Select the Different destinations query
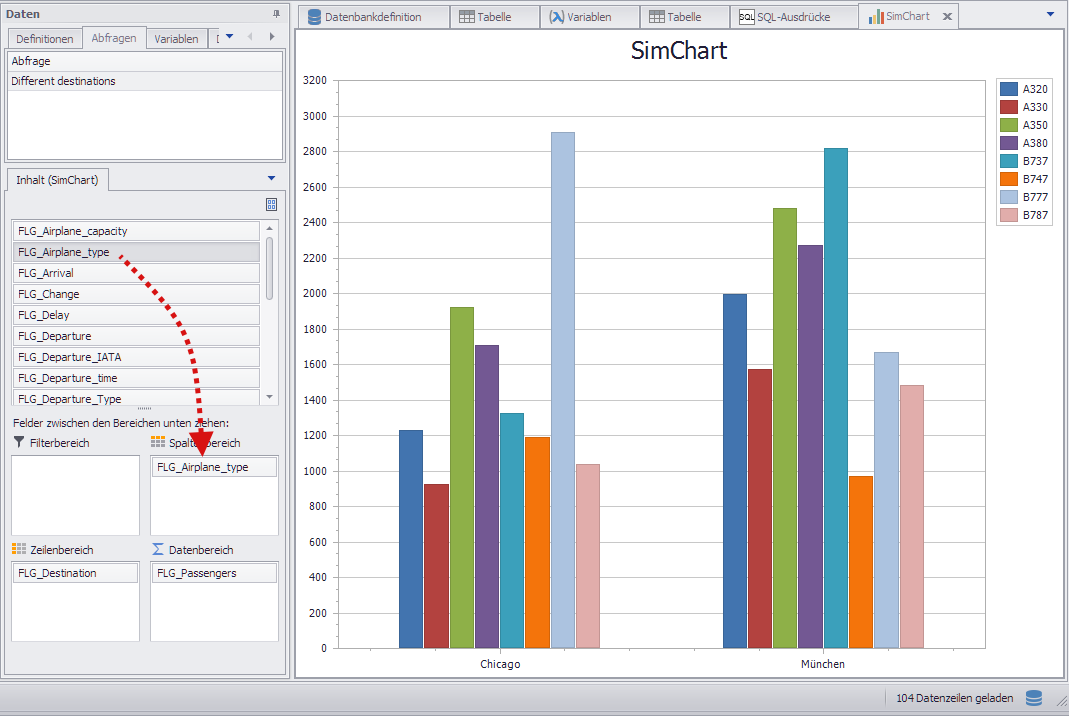This screenshot has width=1069, height=716. [64, 81]
